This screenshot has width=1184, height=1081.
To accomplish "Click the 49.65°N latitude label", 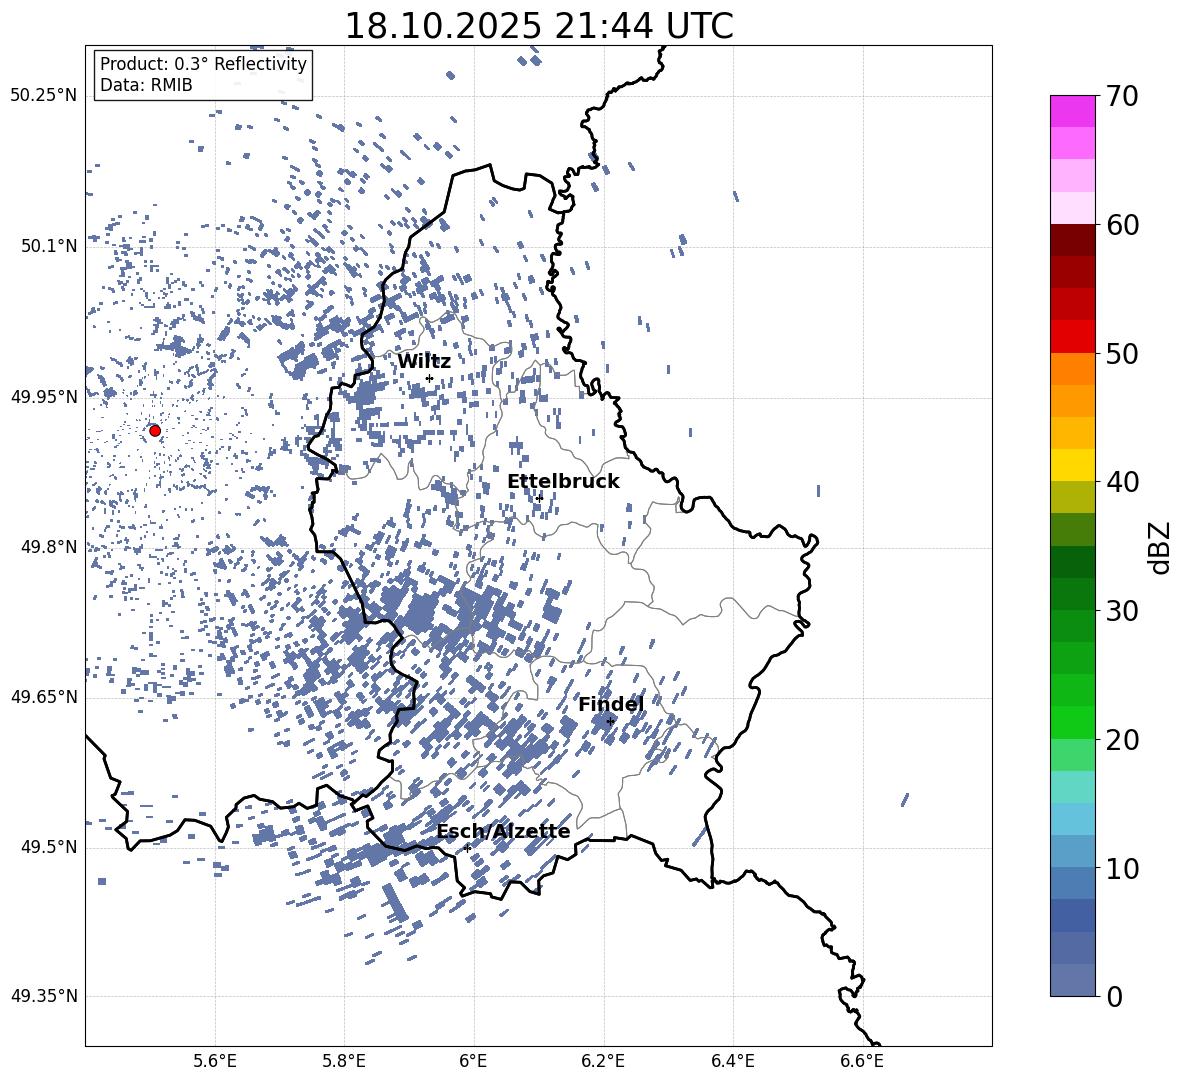I will (45, 696).
